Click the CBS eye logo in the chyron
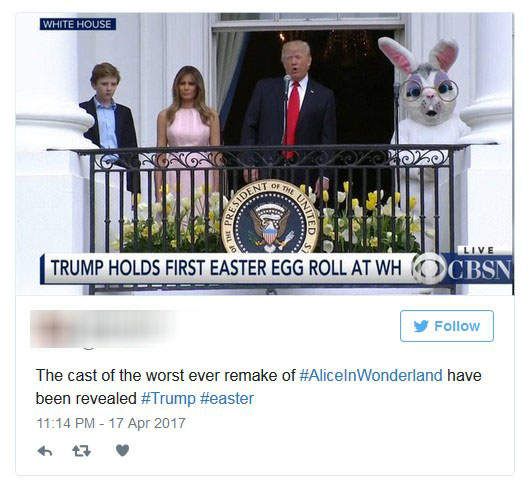The width and height of the screenshot is (532, 490). 429,268
